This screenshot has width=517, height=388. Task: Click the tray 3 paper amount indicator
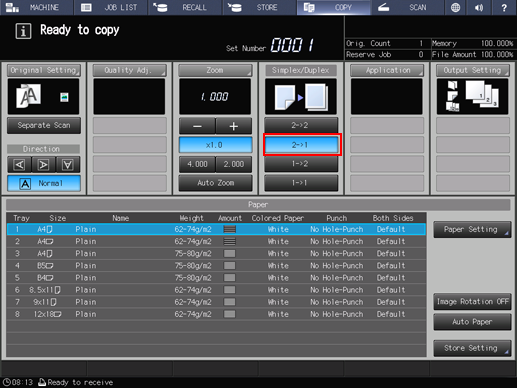coord(229,254)
